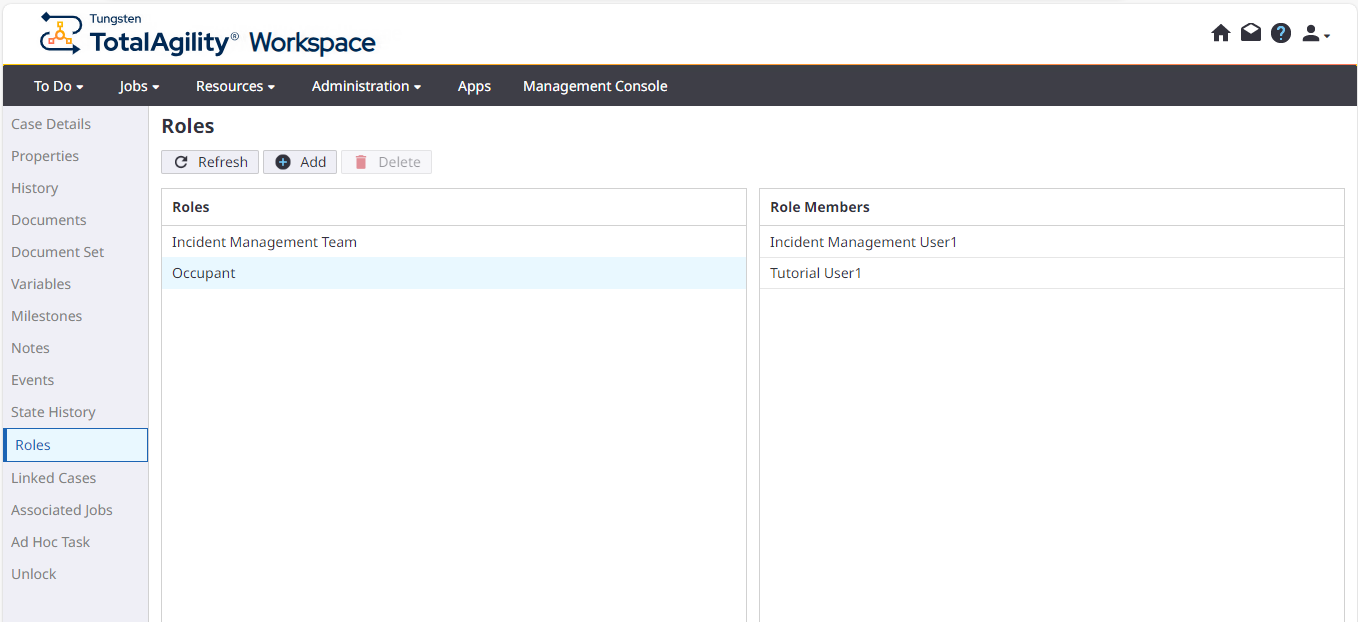Expand the Jobs dropdown
The height and width of the screenshot is (622, 1358).
tap(138, 86)
